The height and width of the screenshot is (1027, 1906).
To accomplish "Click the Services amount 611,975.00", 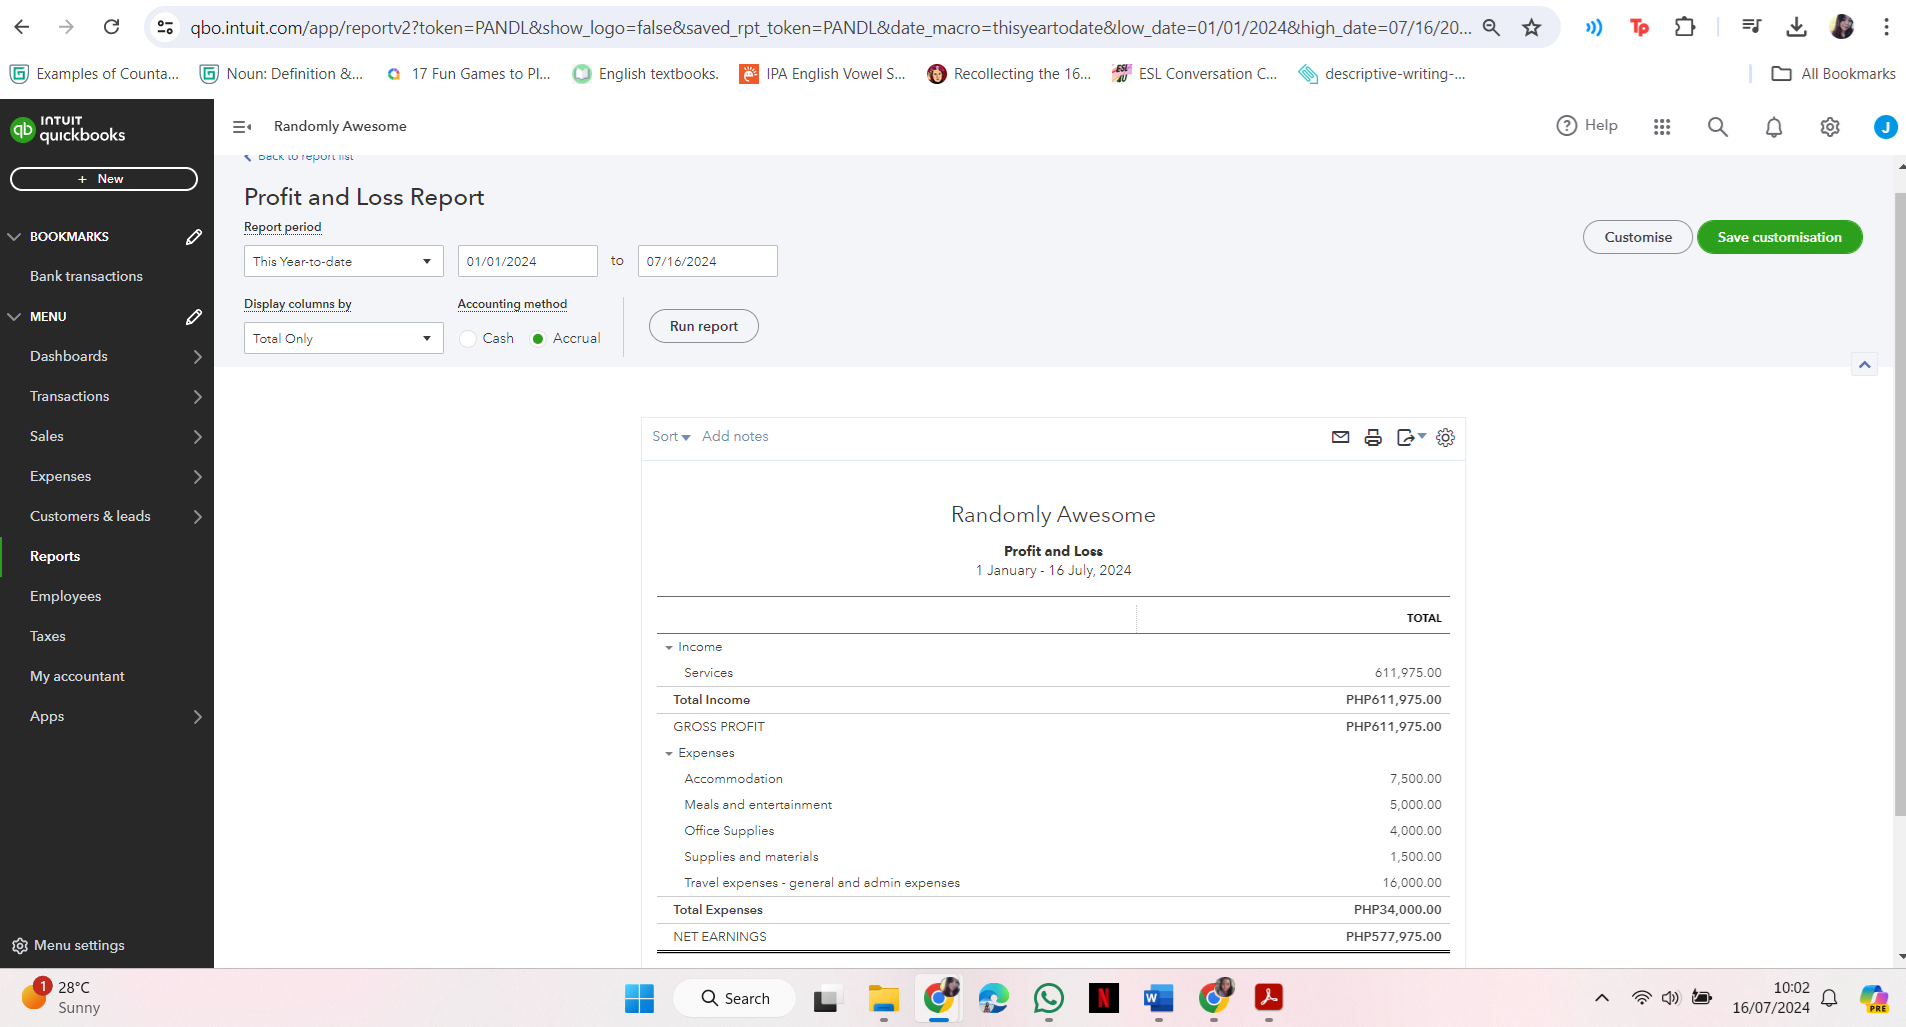I will pos(1408,674).
